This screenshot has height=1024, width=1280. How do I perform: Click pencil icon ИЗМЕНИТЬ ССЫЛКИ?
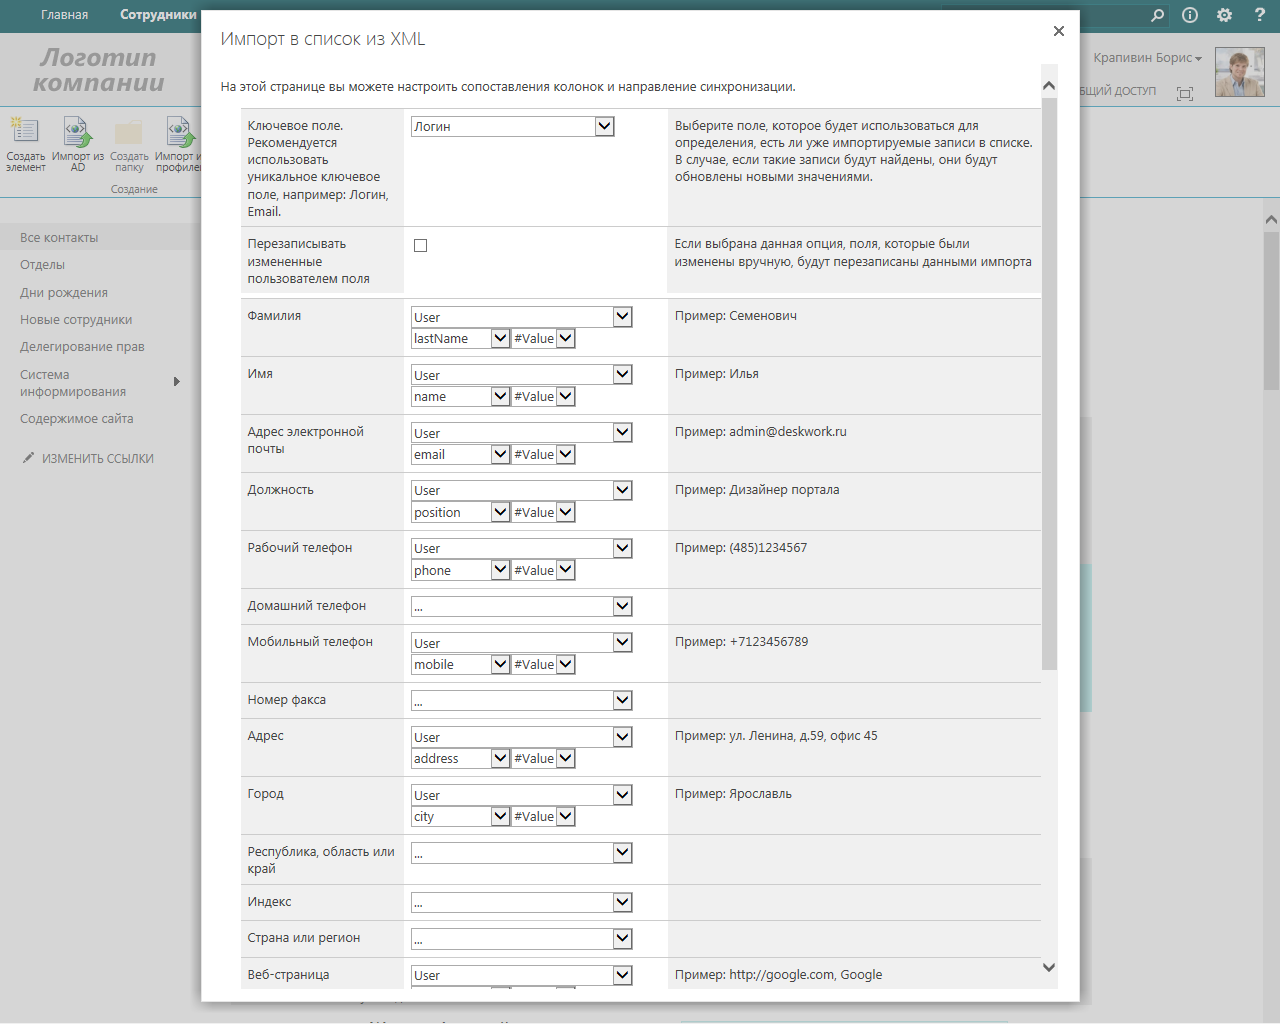point(29,458)
